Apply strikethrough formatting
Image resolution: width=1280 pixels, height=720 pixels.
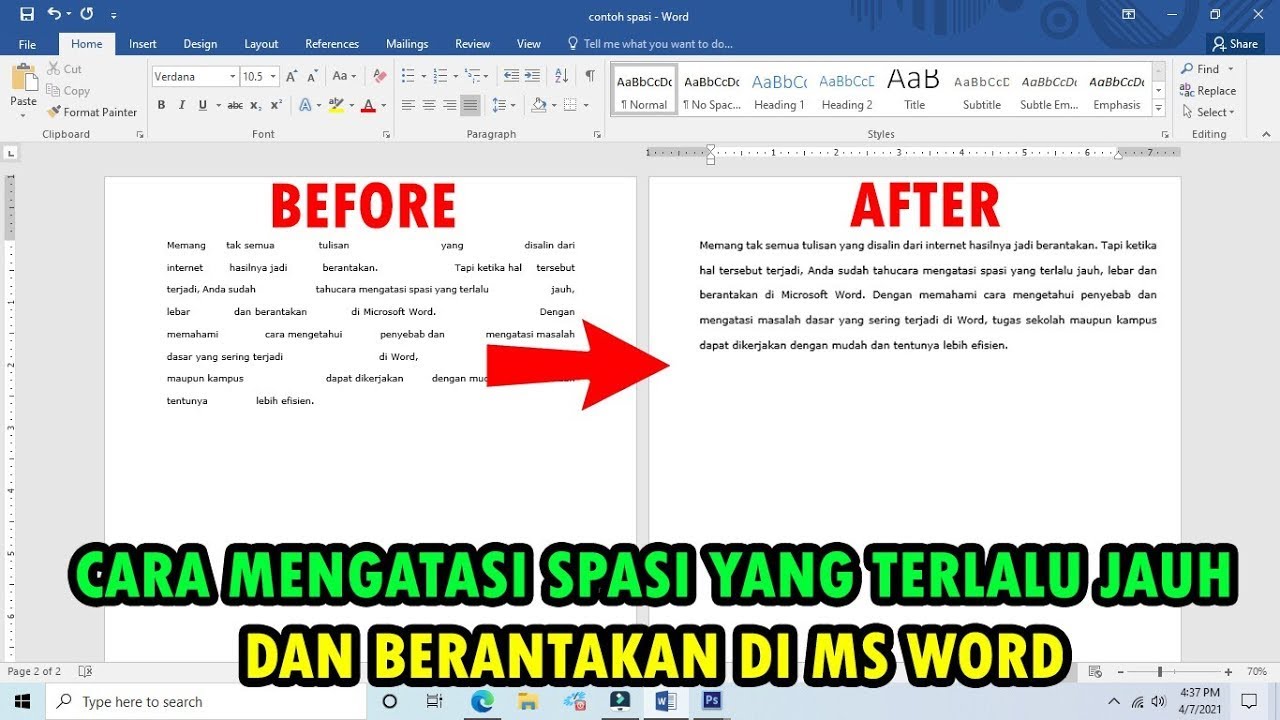[x=235, y=105]
